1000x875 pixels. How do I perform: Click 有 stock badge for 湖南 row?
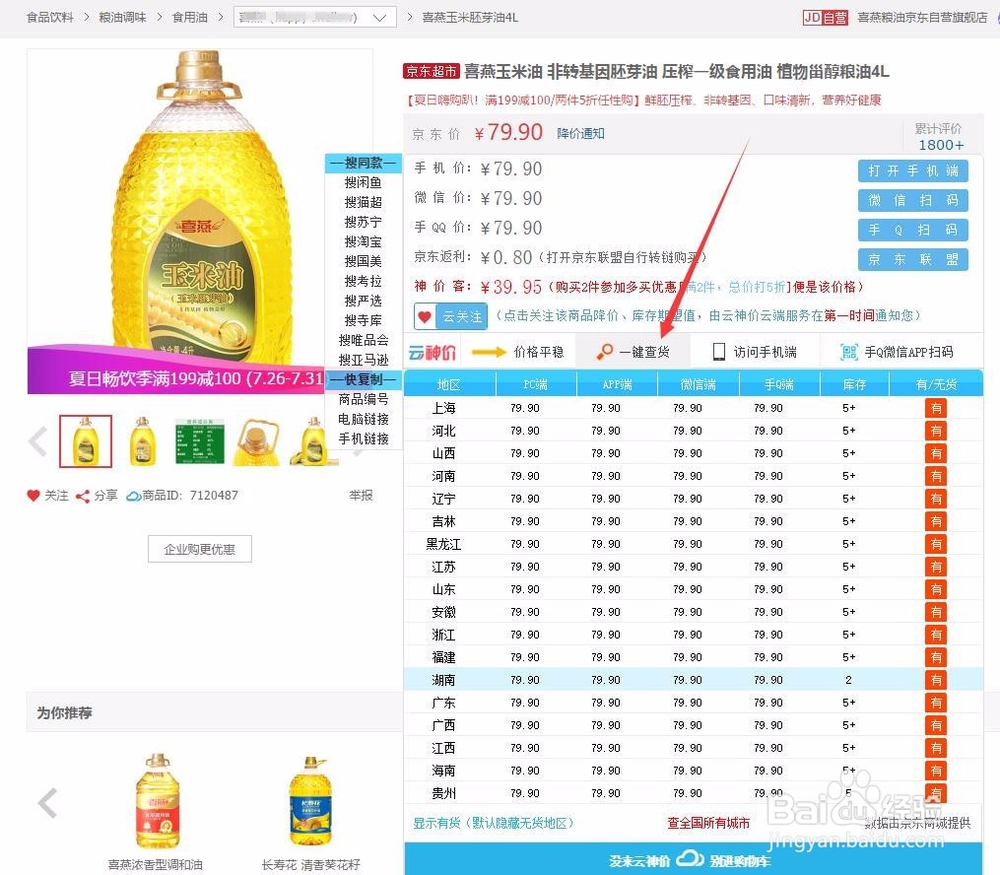pos(936,680)
